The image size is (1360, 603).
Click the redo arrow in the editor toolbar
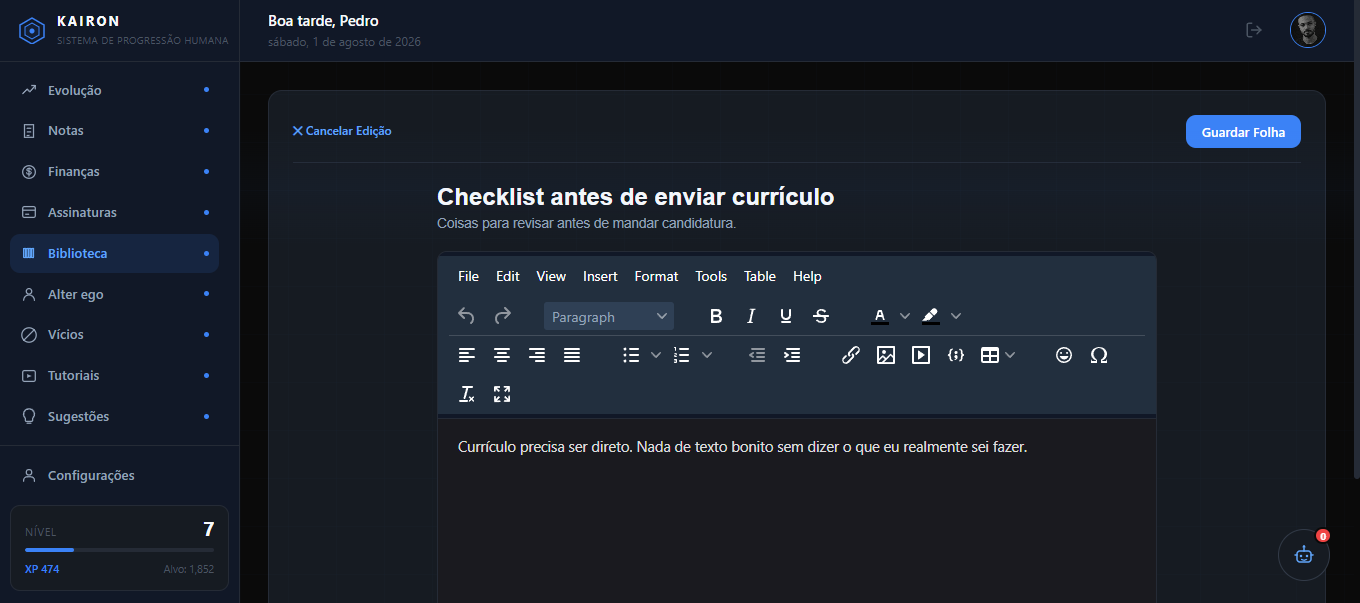pyautogui.click(x=503, y=316)
